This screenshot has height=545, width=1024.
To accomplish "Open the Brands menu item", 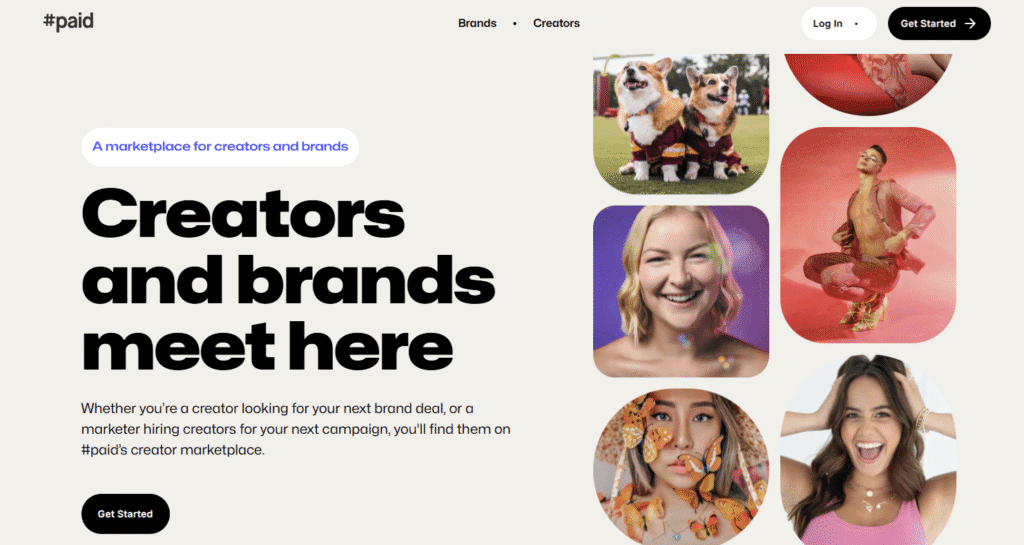I will pyautogui.click(x=477, y=23).
